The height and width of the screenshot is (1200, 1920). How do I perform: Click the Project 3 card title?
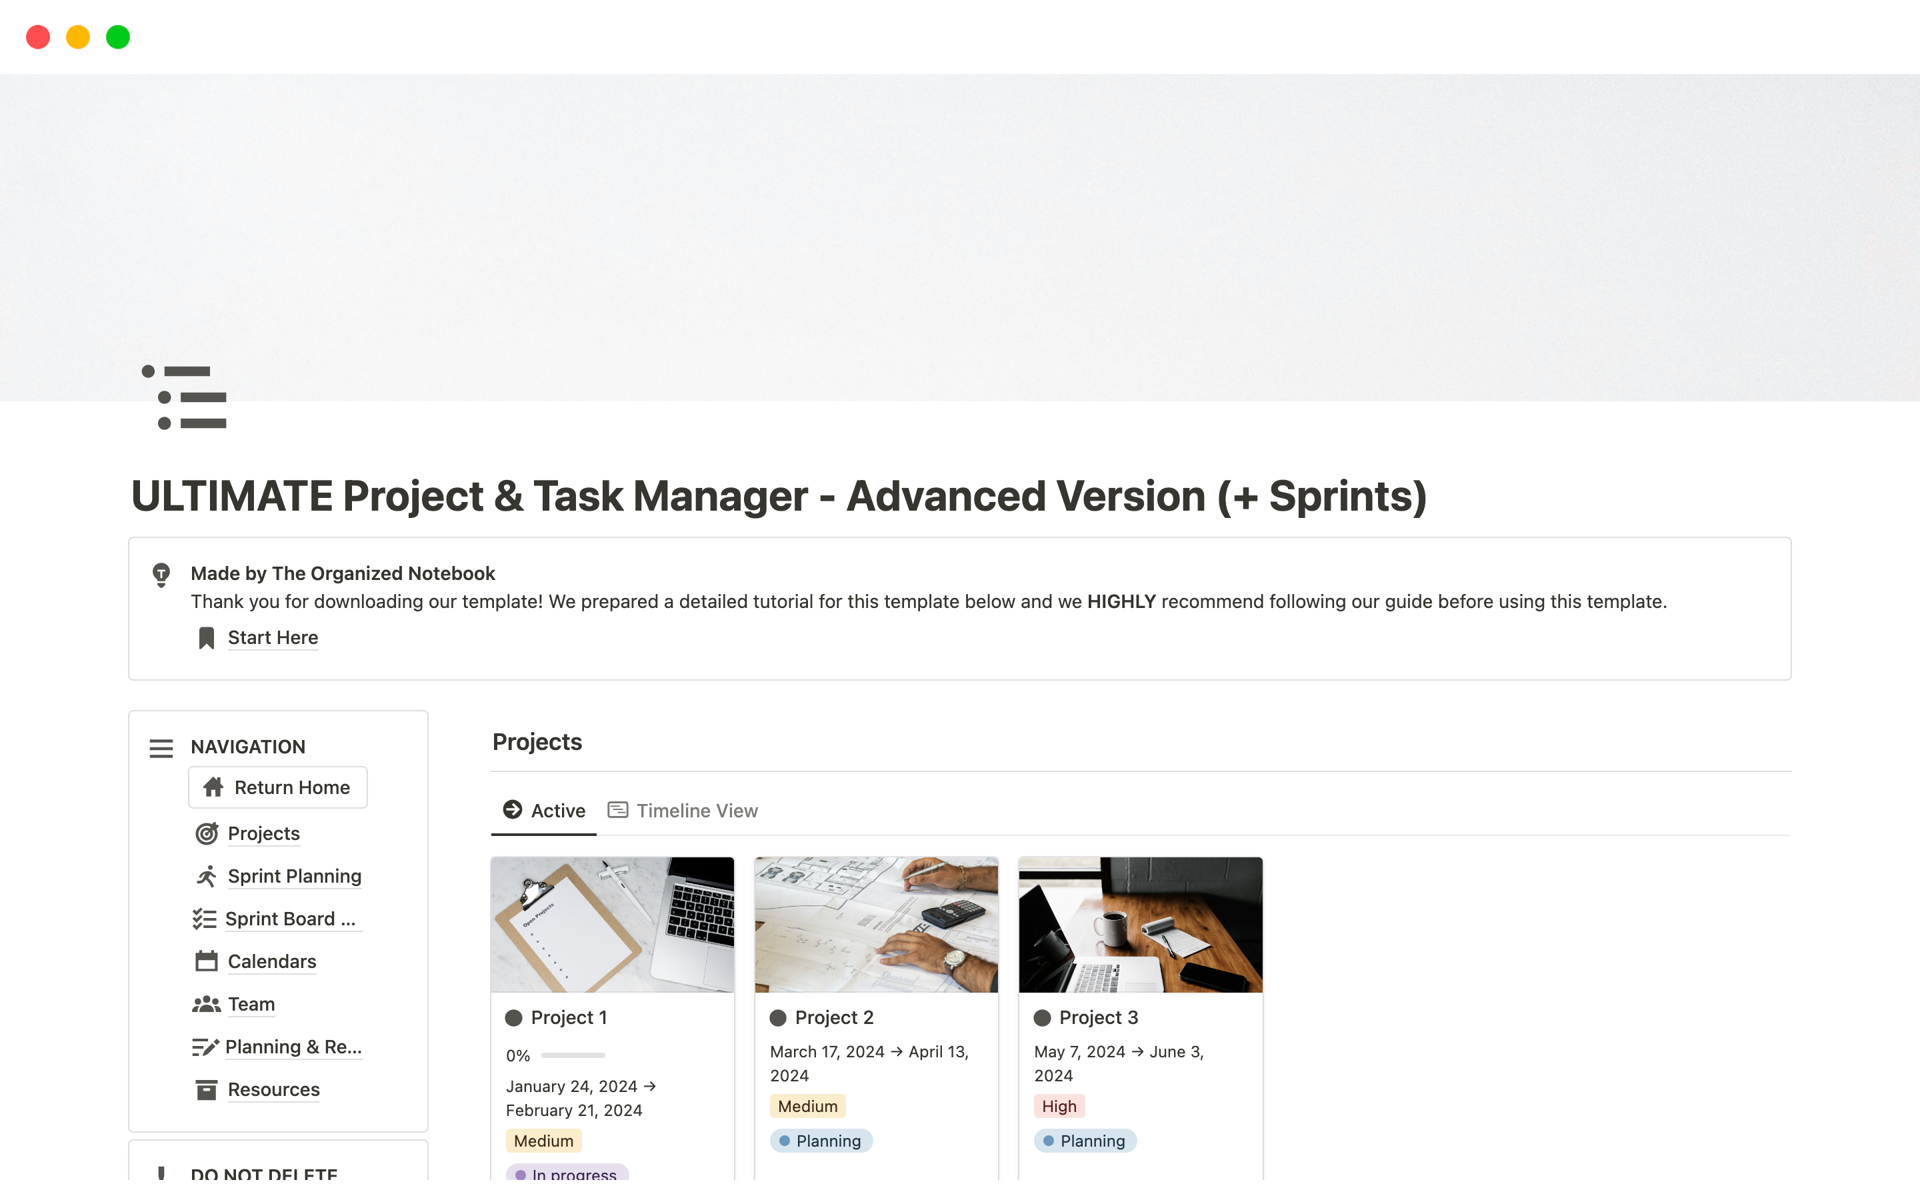pyautogui.click(x=1098, y=1018)
